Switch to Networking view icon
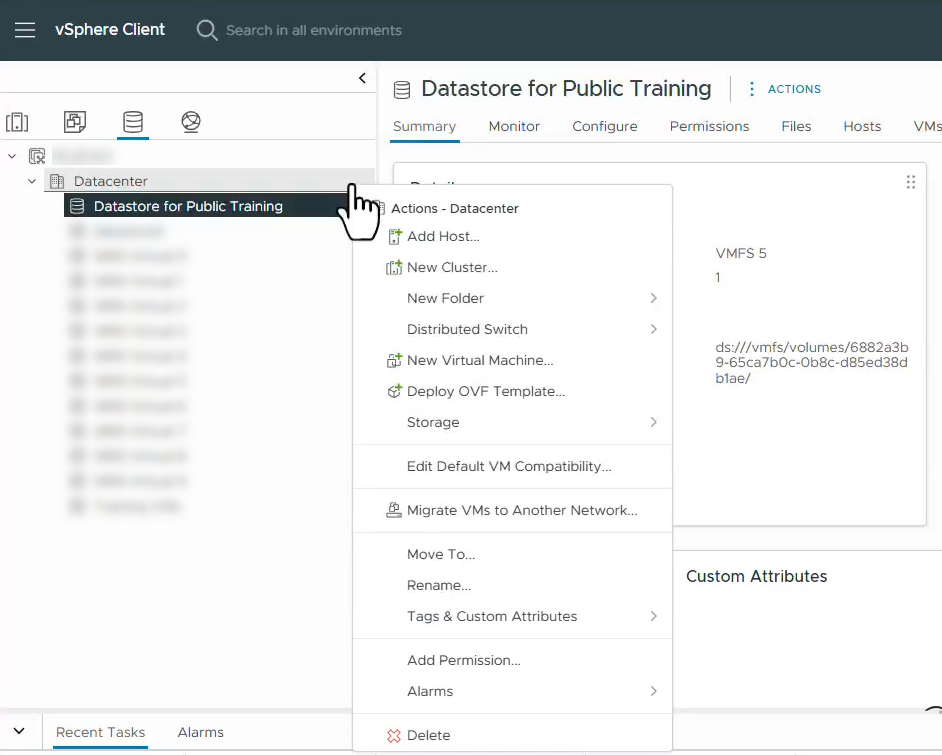 click(190, 122)
